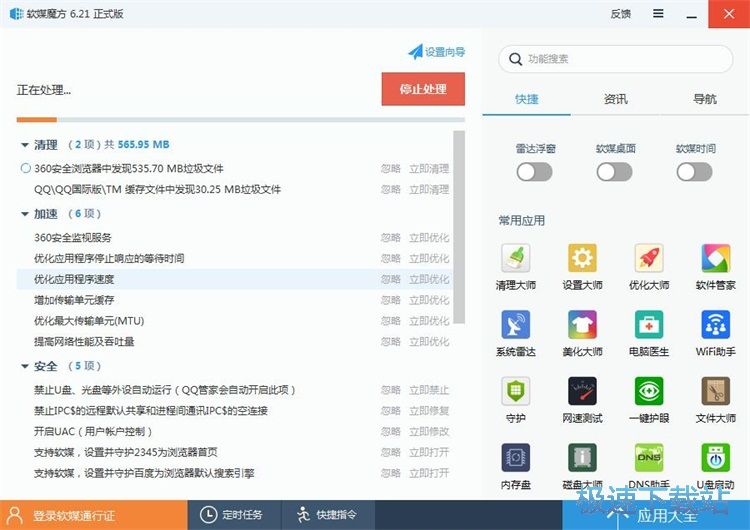Open 软件管家 app icon
Image resolution: width=750 pixels, height=530 pixels.
pyautogui.click(x=716, y=258)
